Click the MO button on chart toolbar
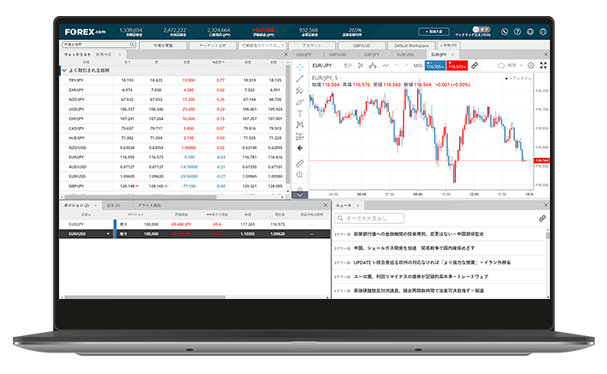This screenshot has height=374, width=607. (418, 66)
